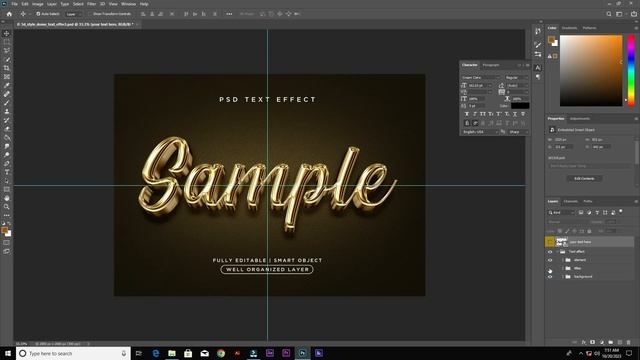
Task: Open the font size dropdown
Action: pyautogui.click(x=490, y=85)
